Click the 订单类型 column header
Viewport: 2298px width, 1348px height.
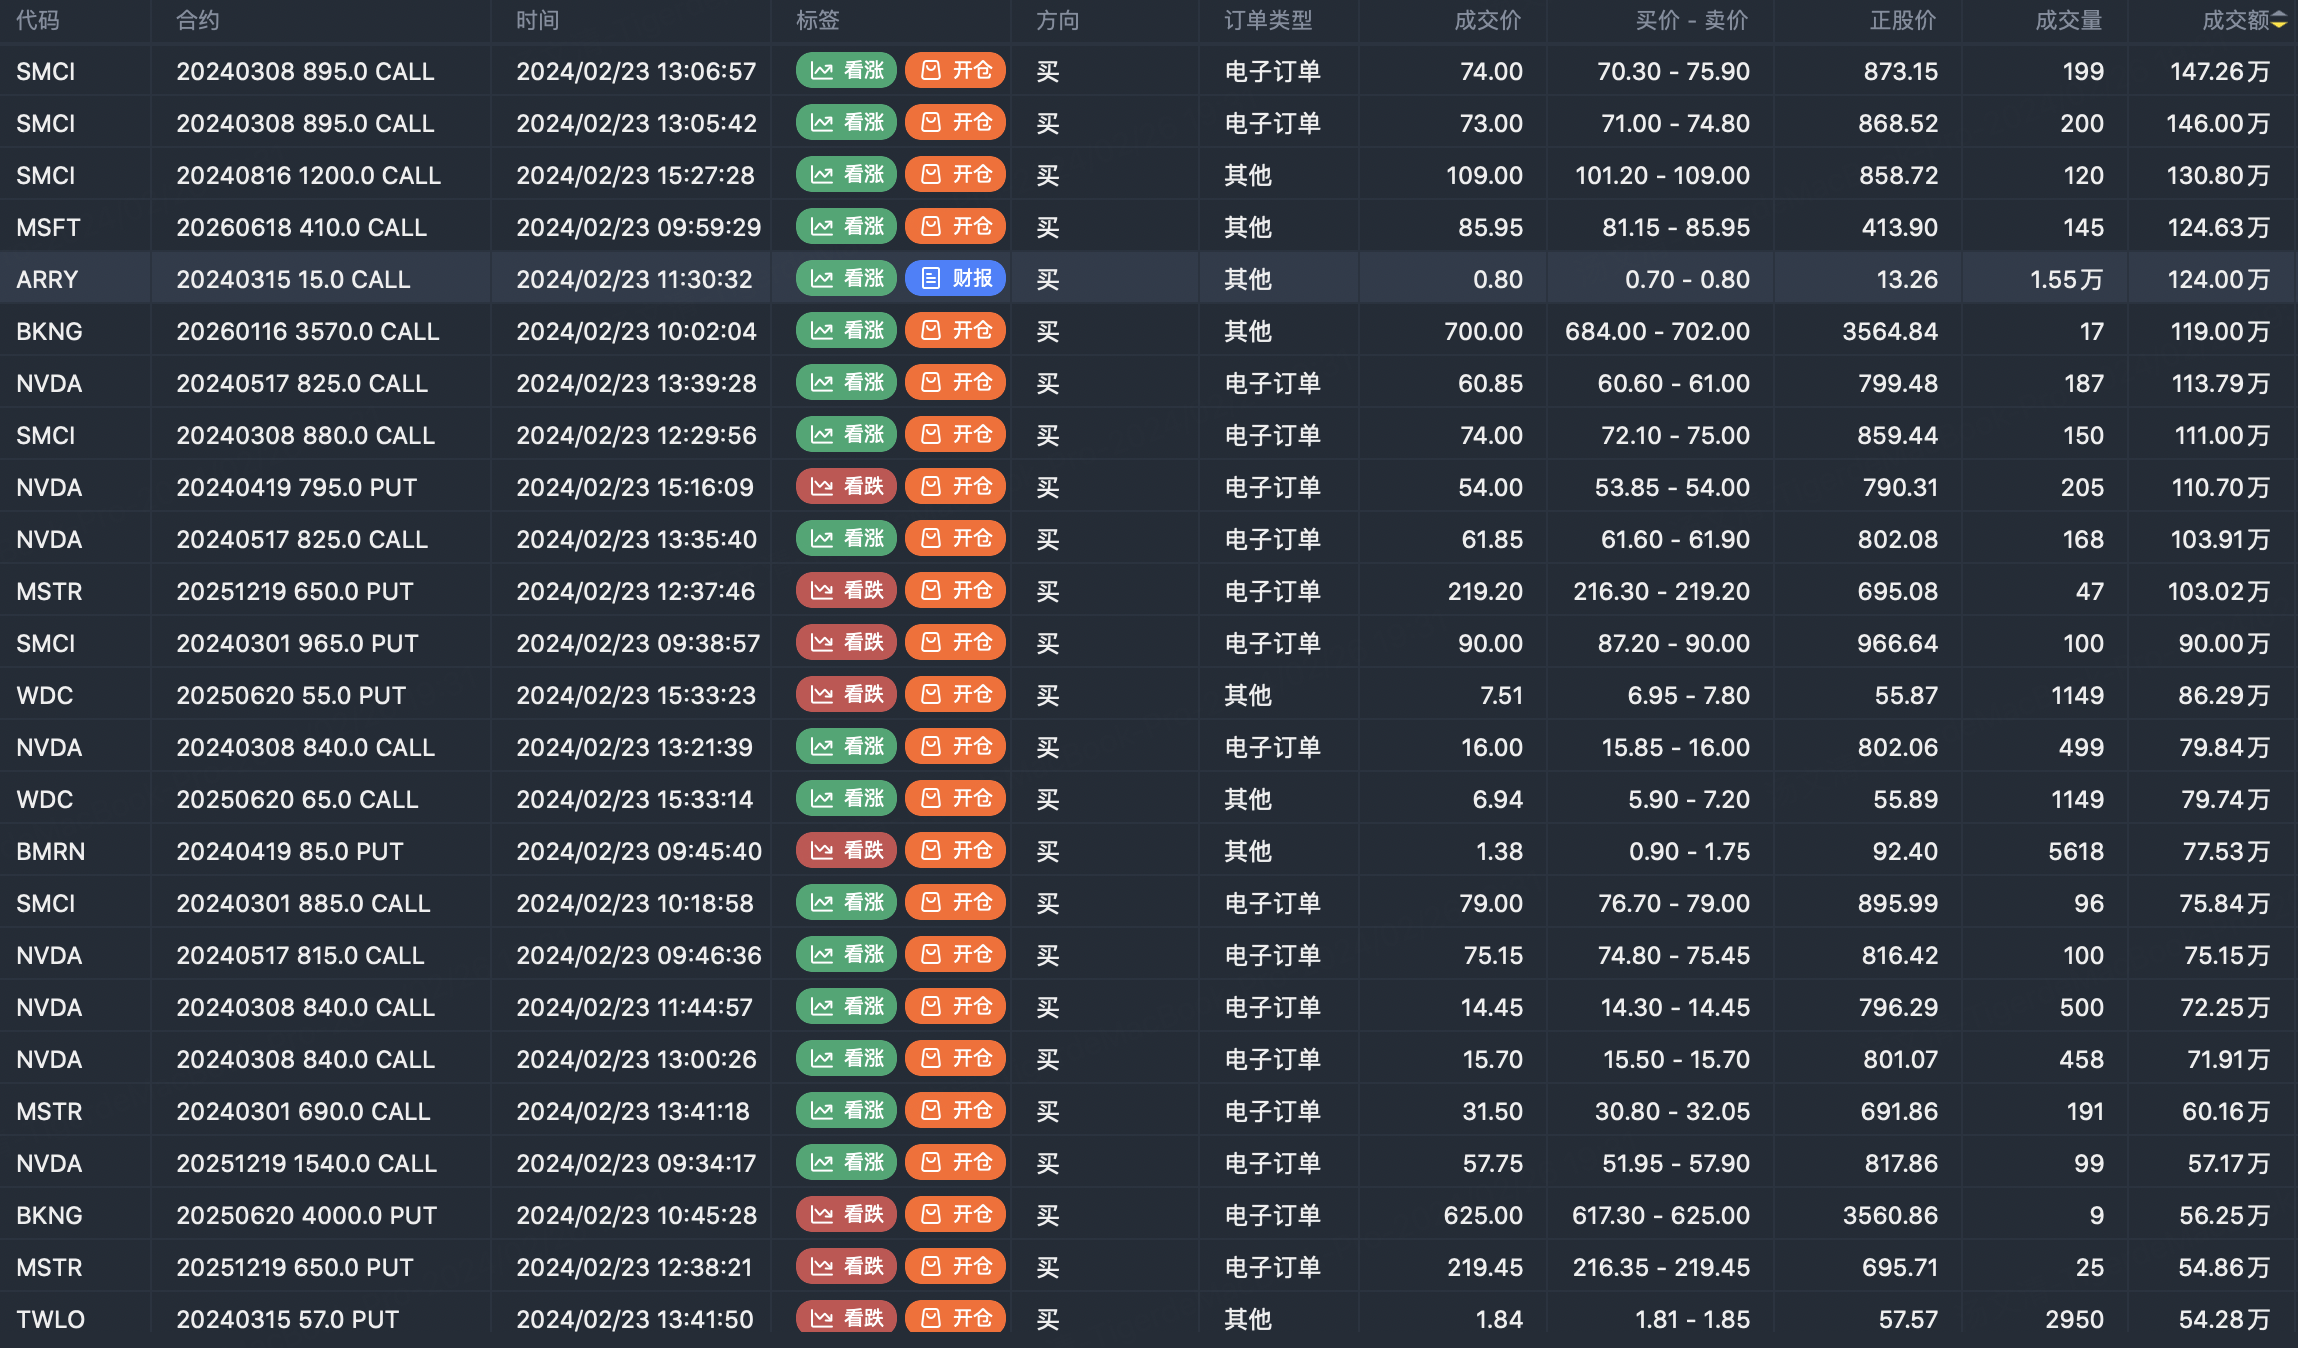pyautogui.click(x=1268, y=21)
